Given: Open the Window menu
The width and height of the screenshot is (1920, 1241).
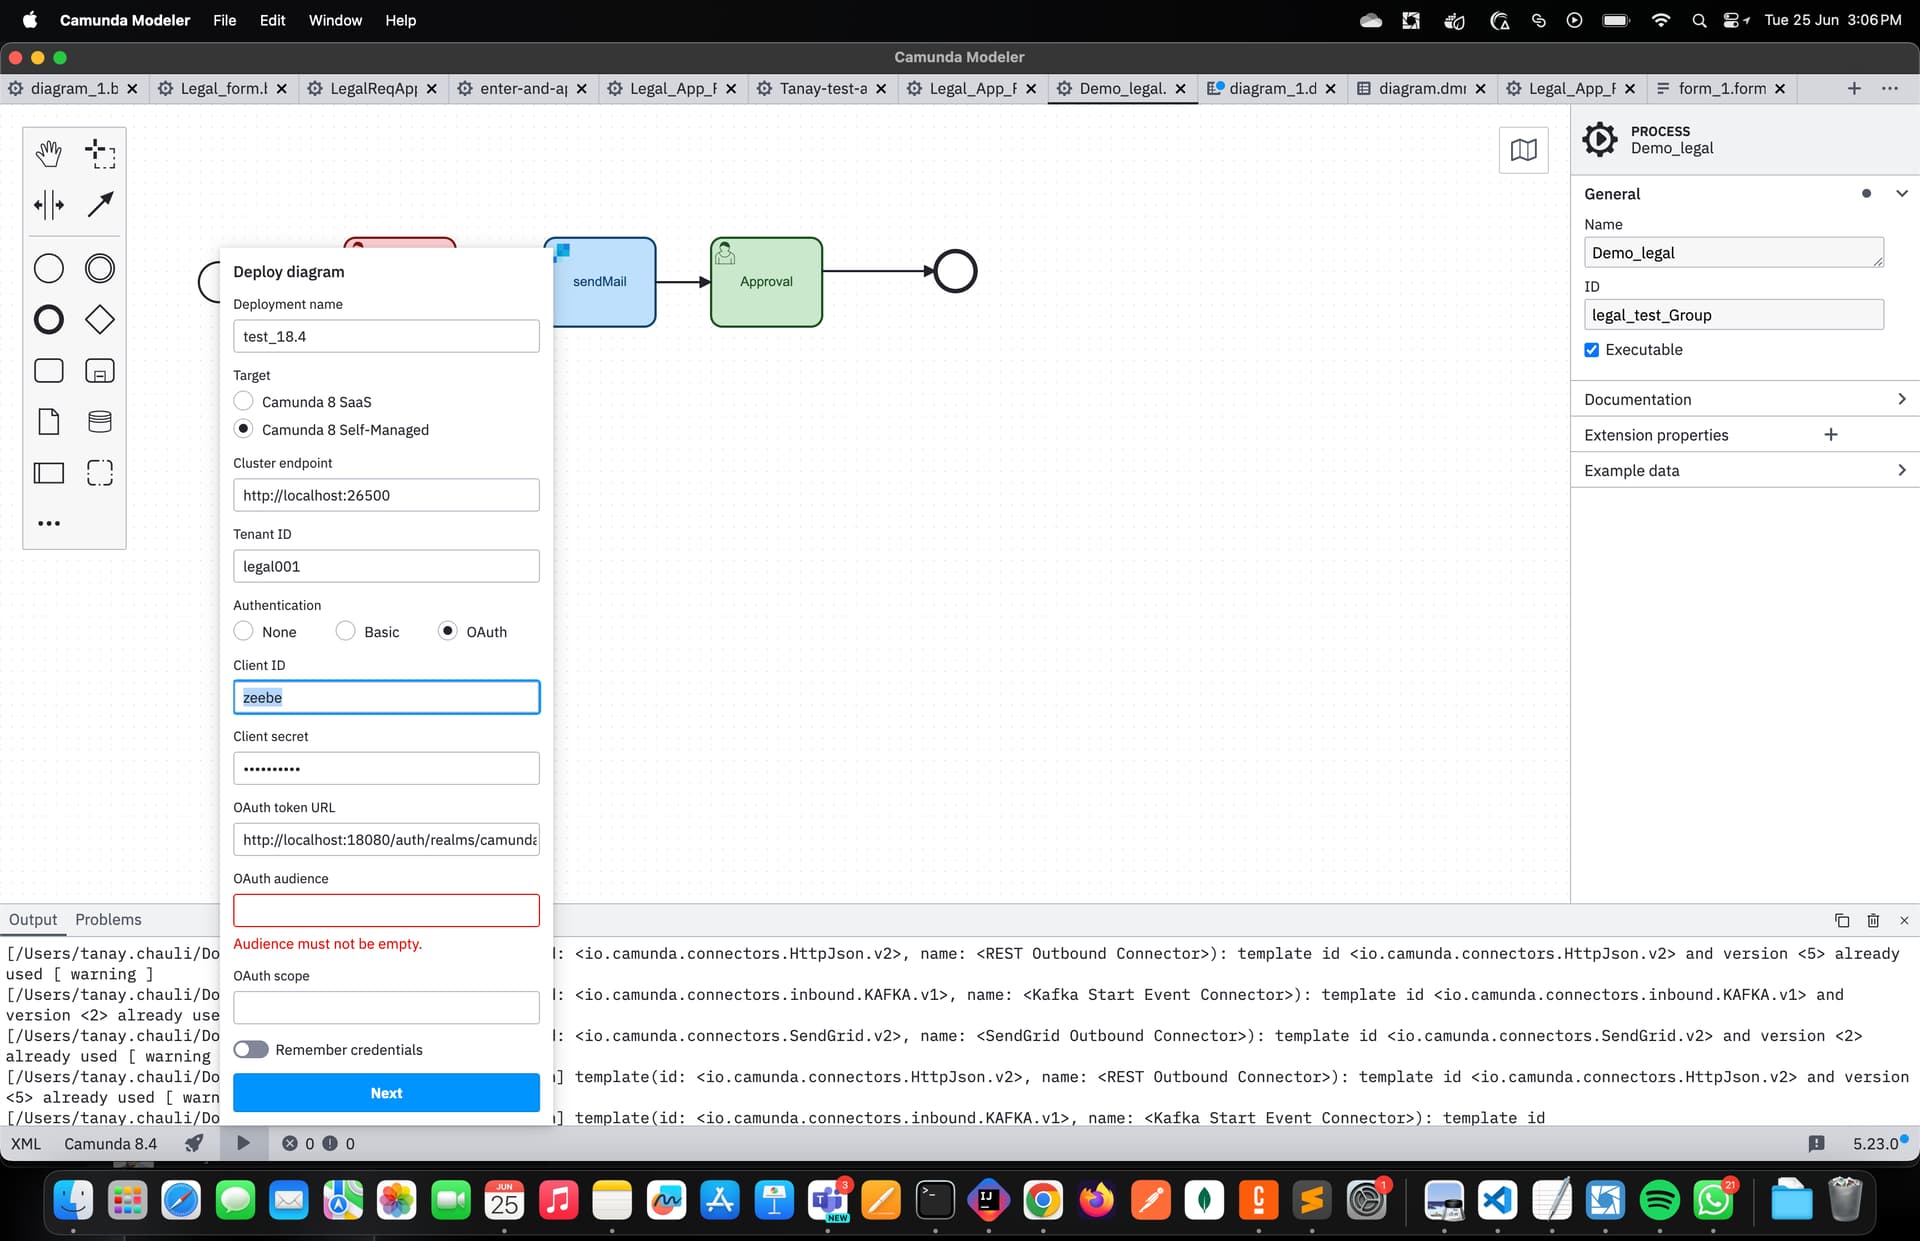Looking at the screenshot, I should point(335,20).
